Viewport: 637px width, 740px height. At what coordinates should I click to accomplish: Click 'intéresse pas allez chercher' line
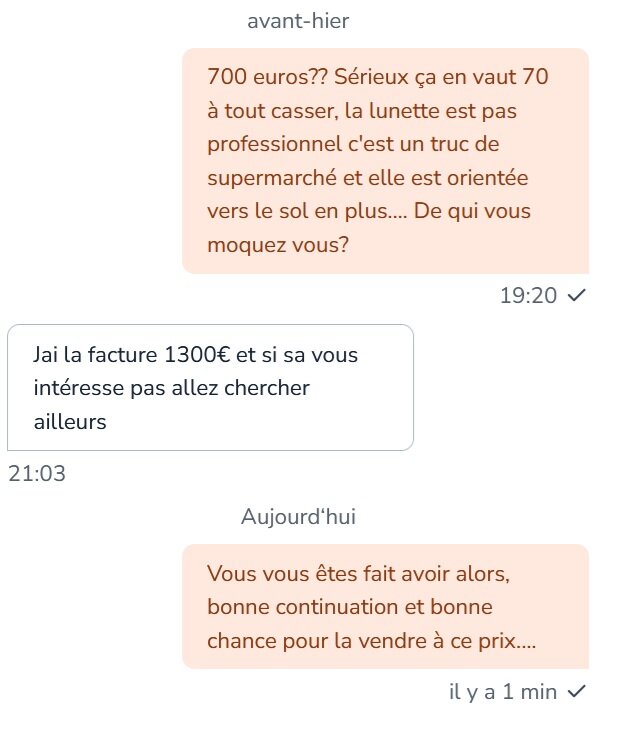tap(172, 388)
